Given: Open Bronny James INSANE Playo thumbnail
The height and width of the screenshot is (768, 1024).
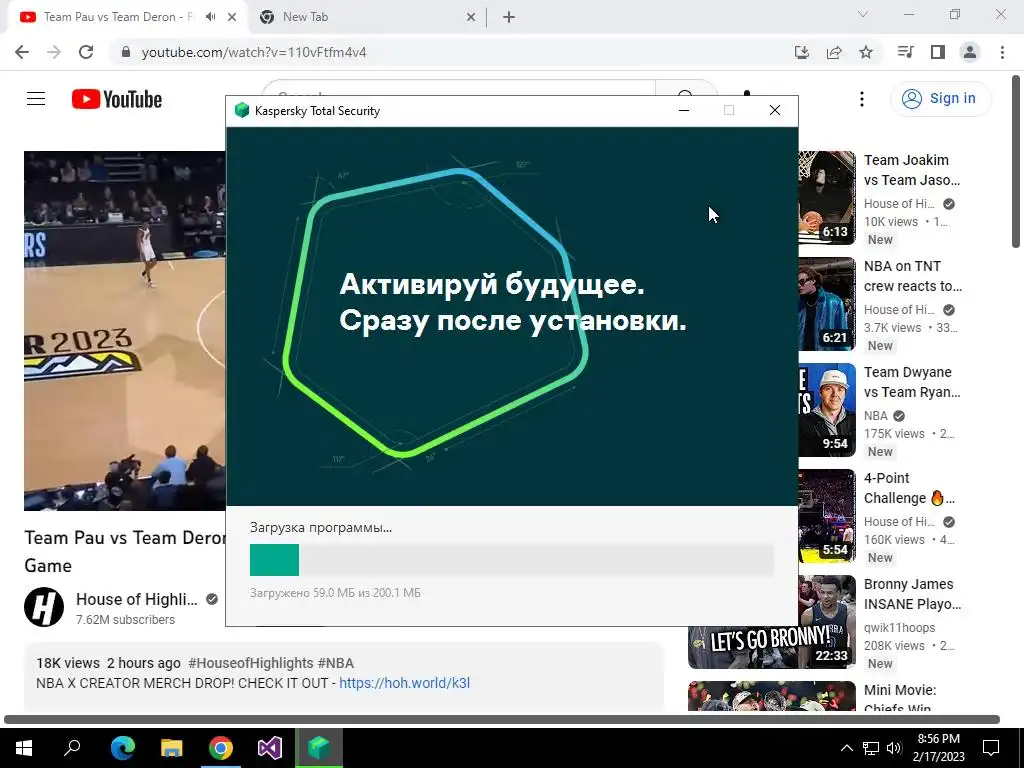Looking at the screenshot, I should [772, 622].
